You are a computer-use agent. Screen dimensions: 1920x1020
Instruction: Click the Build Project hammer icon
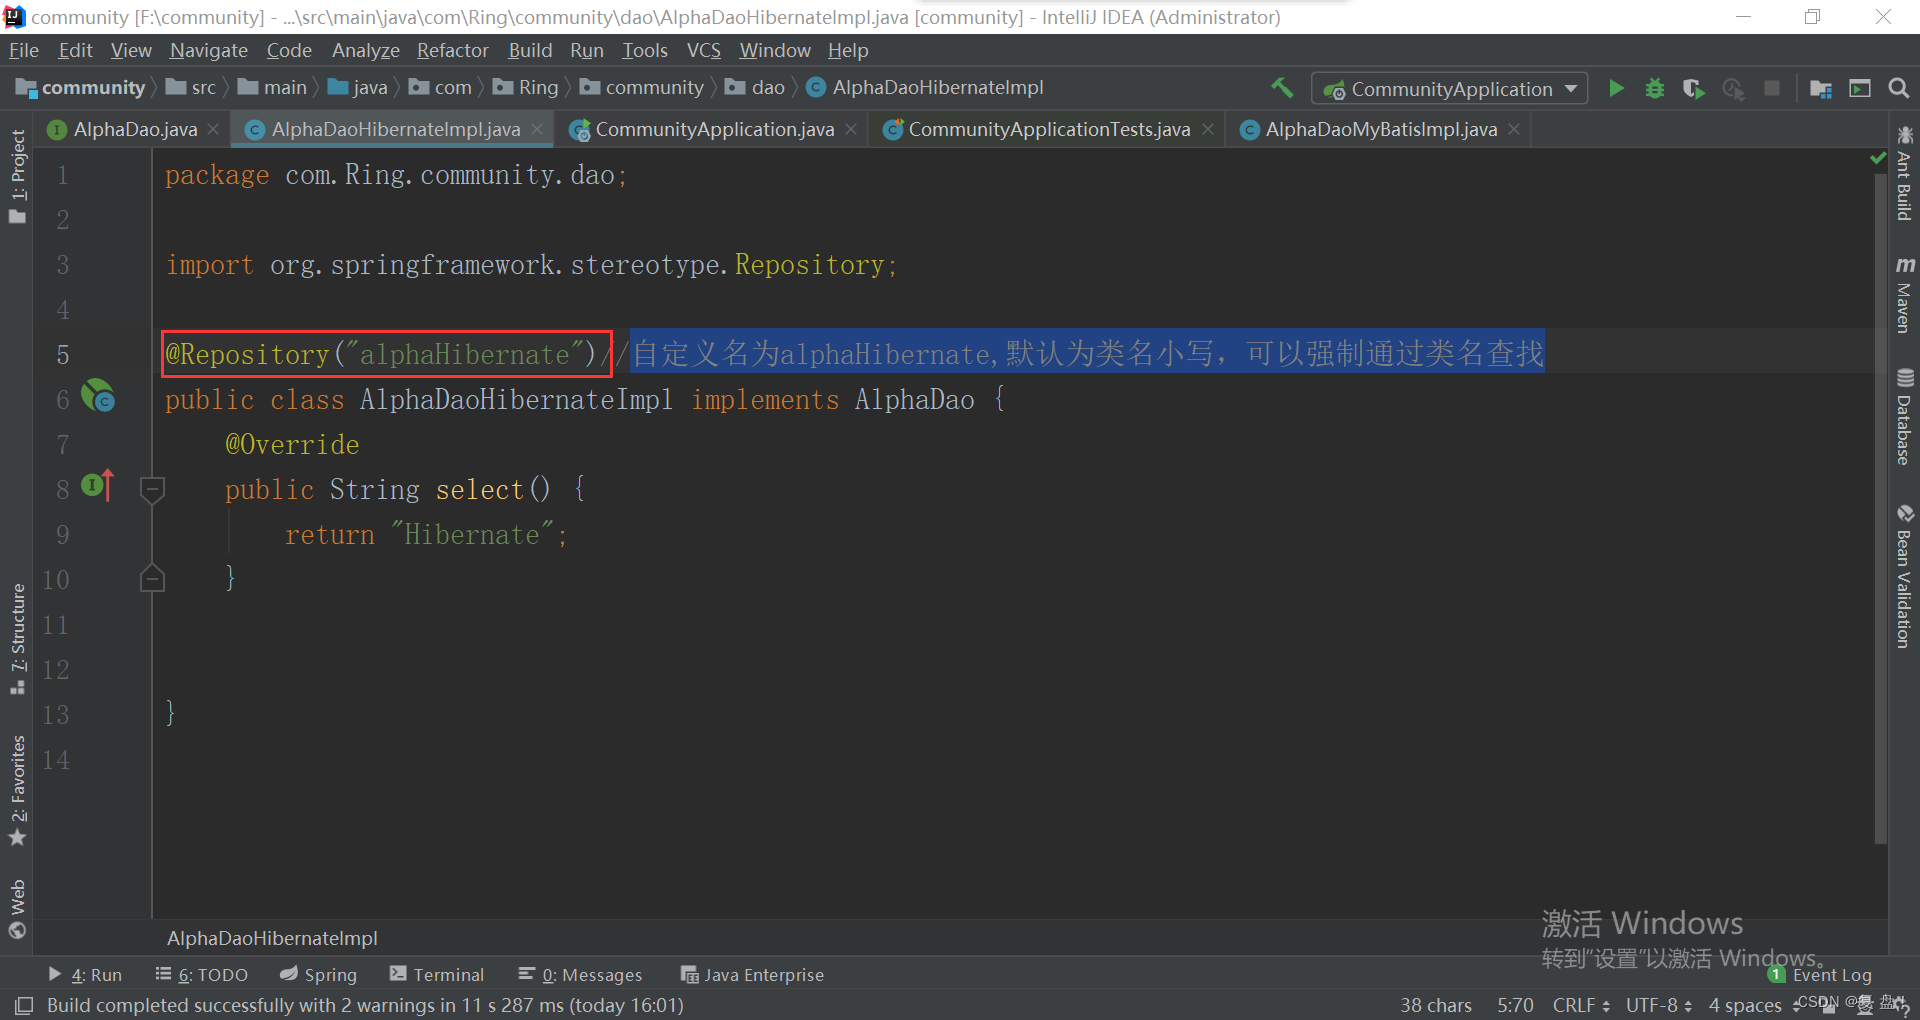1281,88
